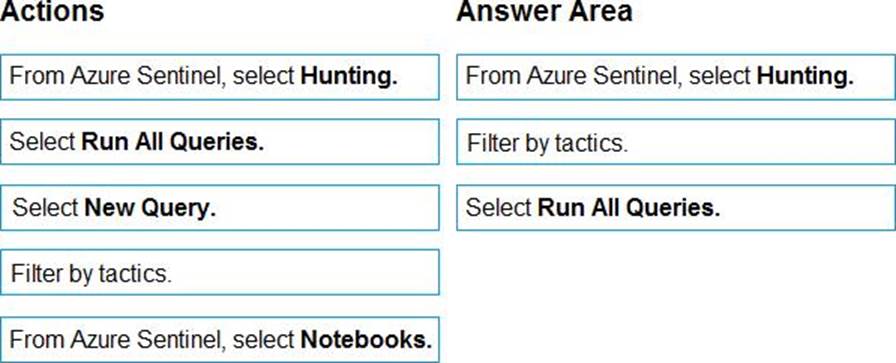Click the bold New Query text
This screenshot has width=896, height=363.
coord(150,208)
